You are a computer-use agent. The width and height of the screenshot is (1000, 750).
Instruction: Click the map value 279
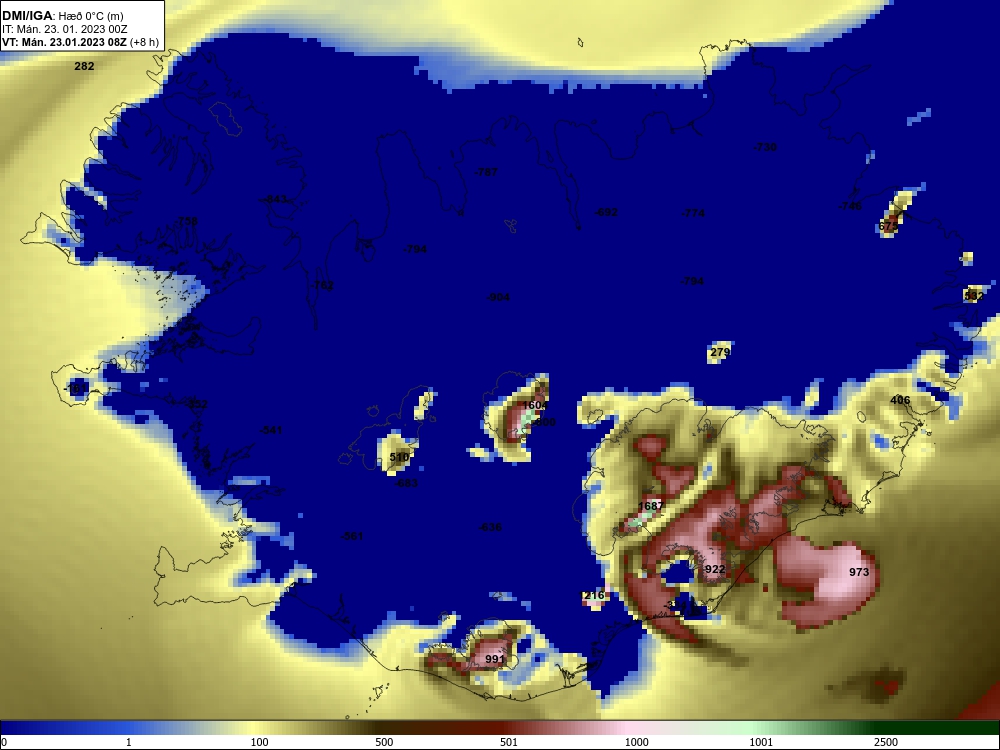(720, 352)
